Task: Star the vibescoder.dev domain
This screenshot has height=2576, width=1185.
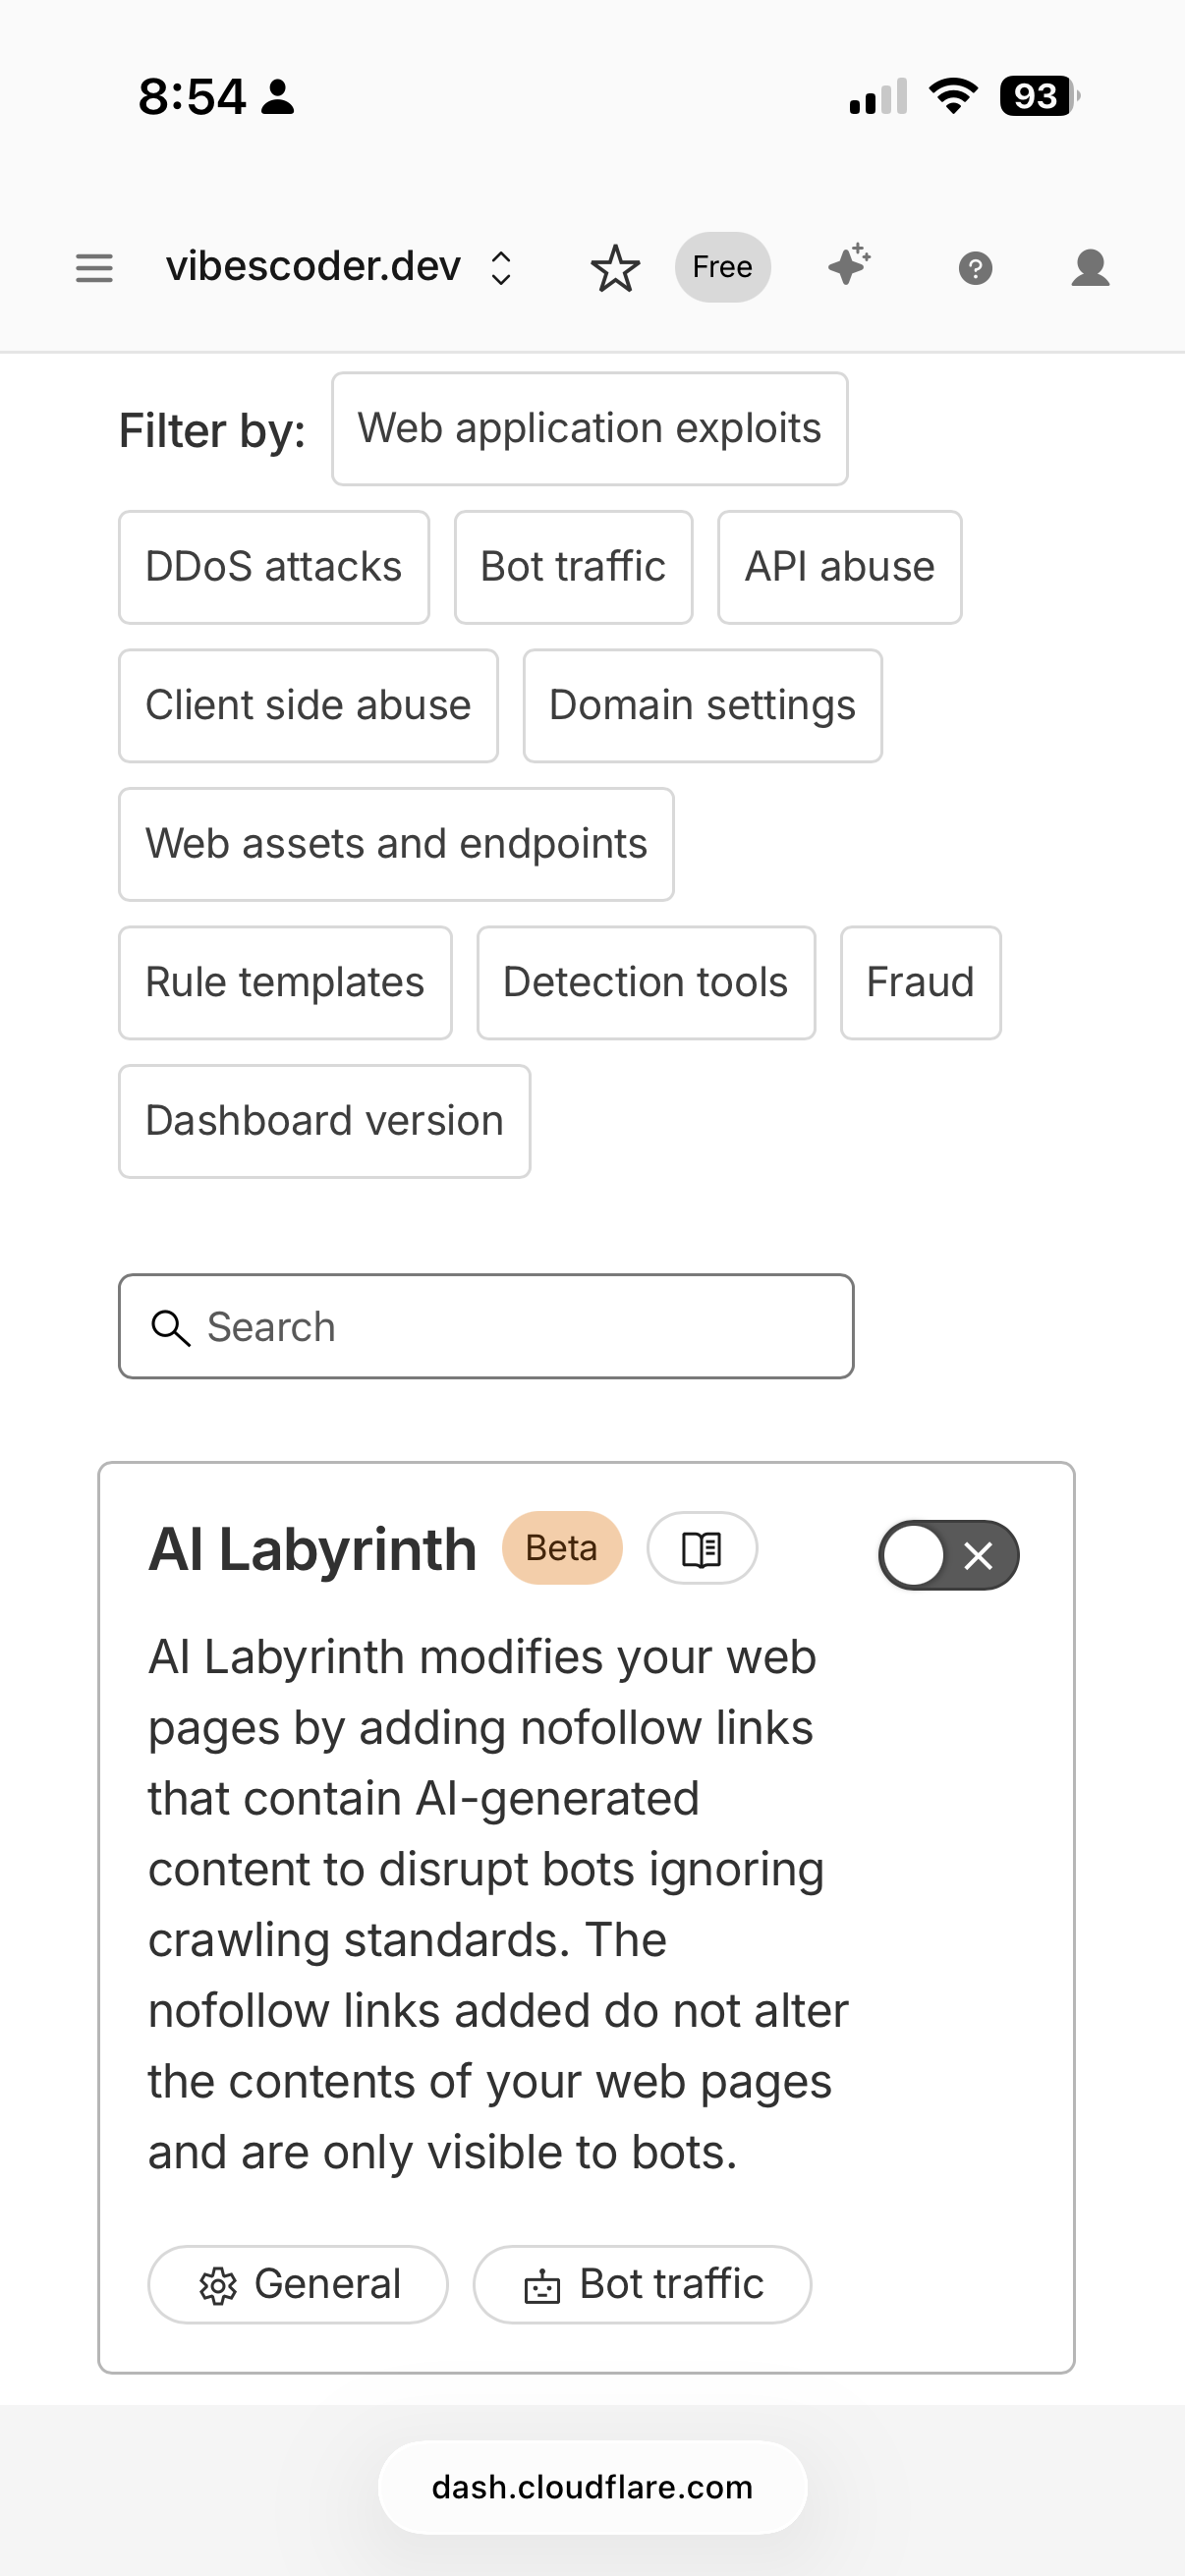Action: [x=615, y=268]
